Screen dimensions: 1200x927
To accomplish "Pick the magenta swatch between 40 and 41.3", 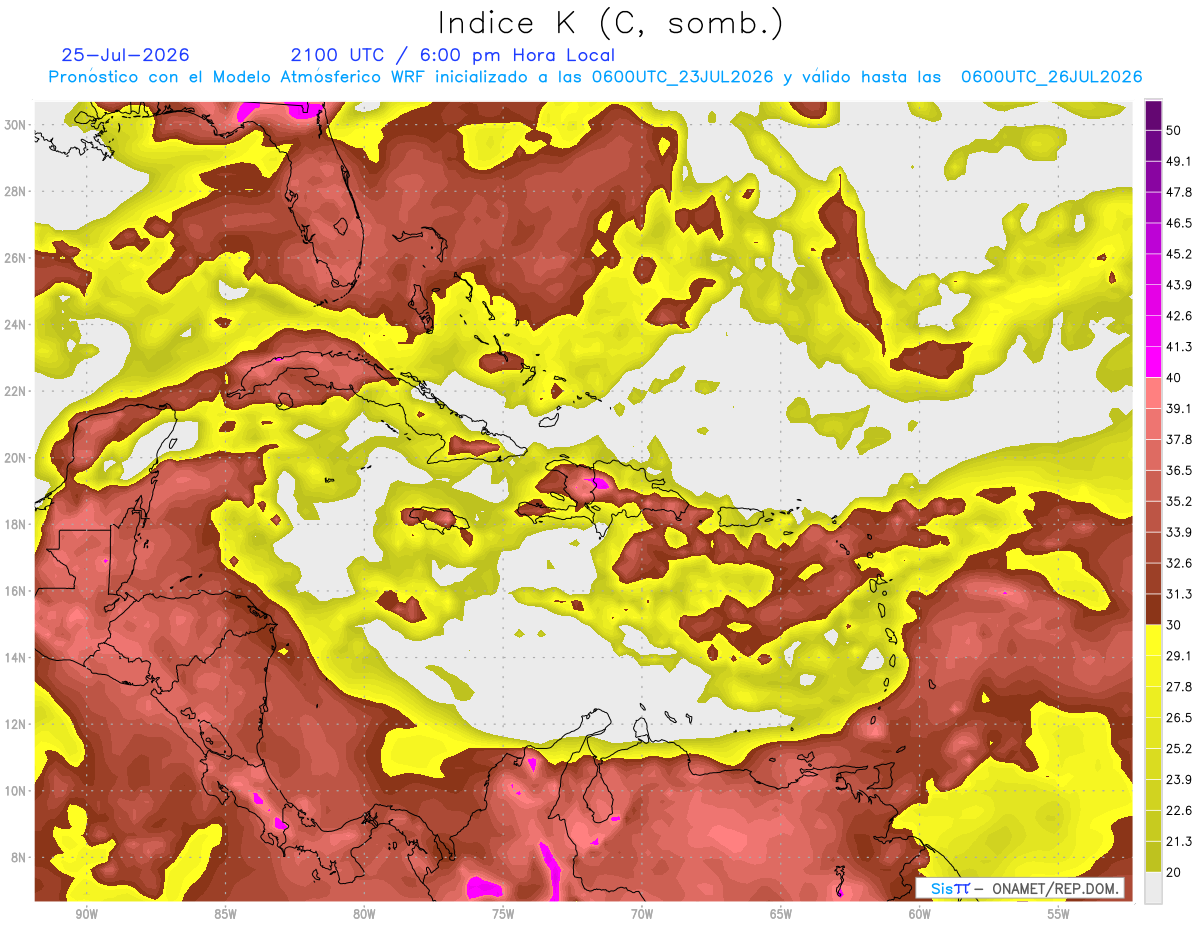I will (x=1153, y=362).
